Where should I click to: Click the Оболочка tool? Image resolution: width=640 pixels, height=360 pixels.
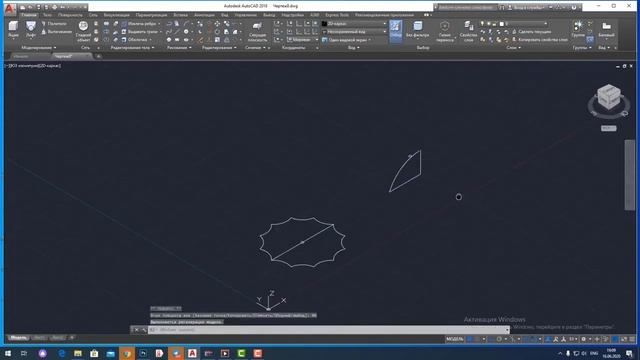point(136,40)
